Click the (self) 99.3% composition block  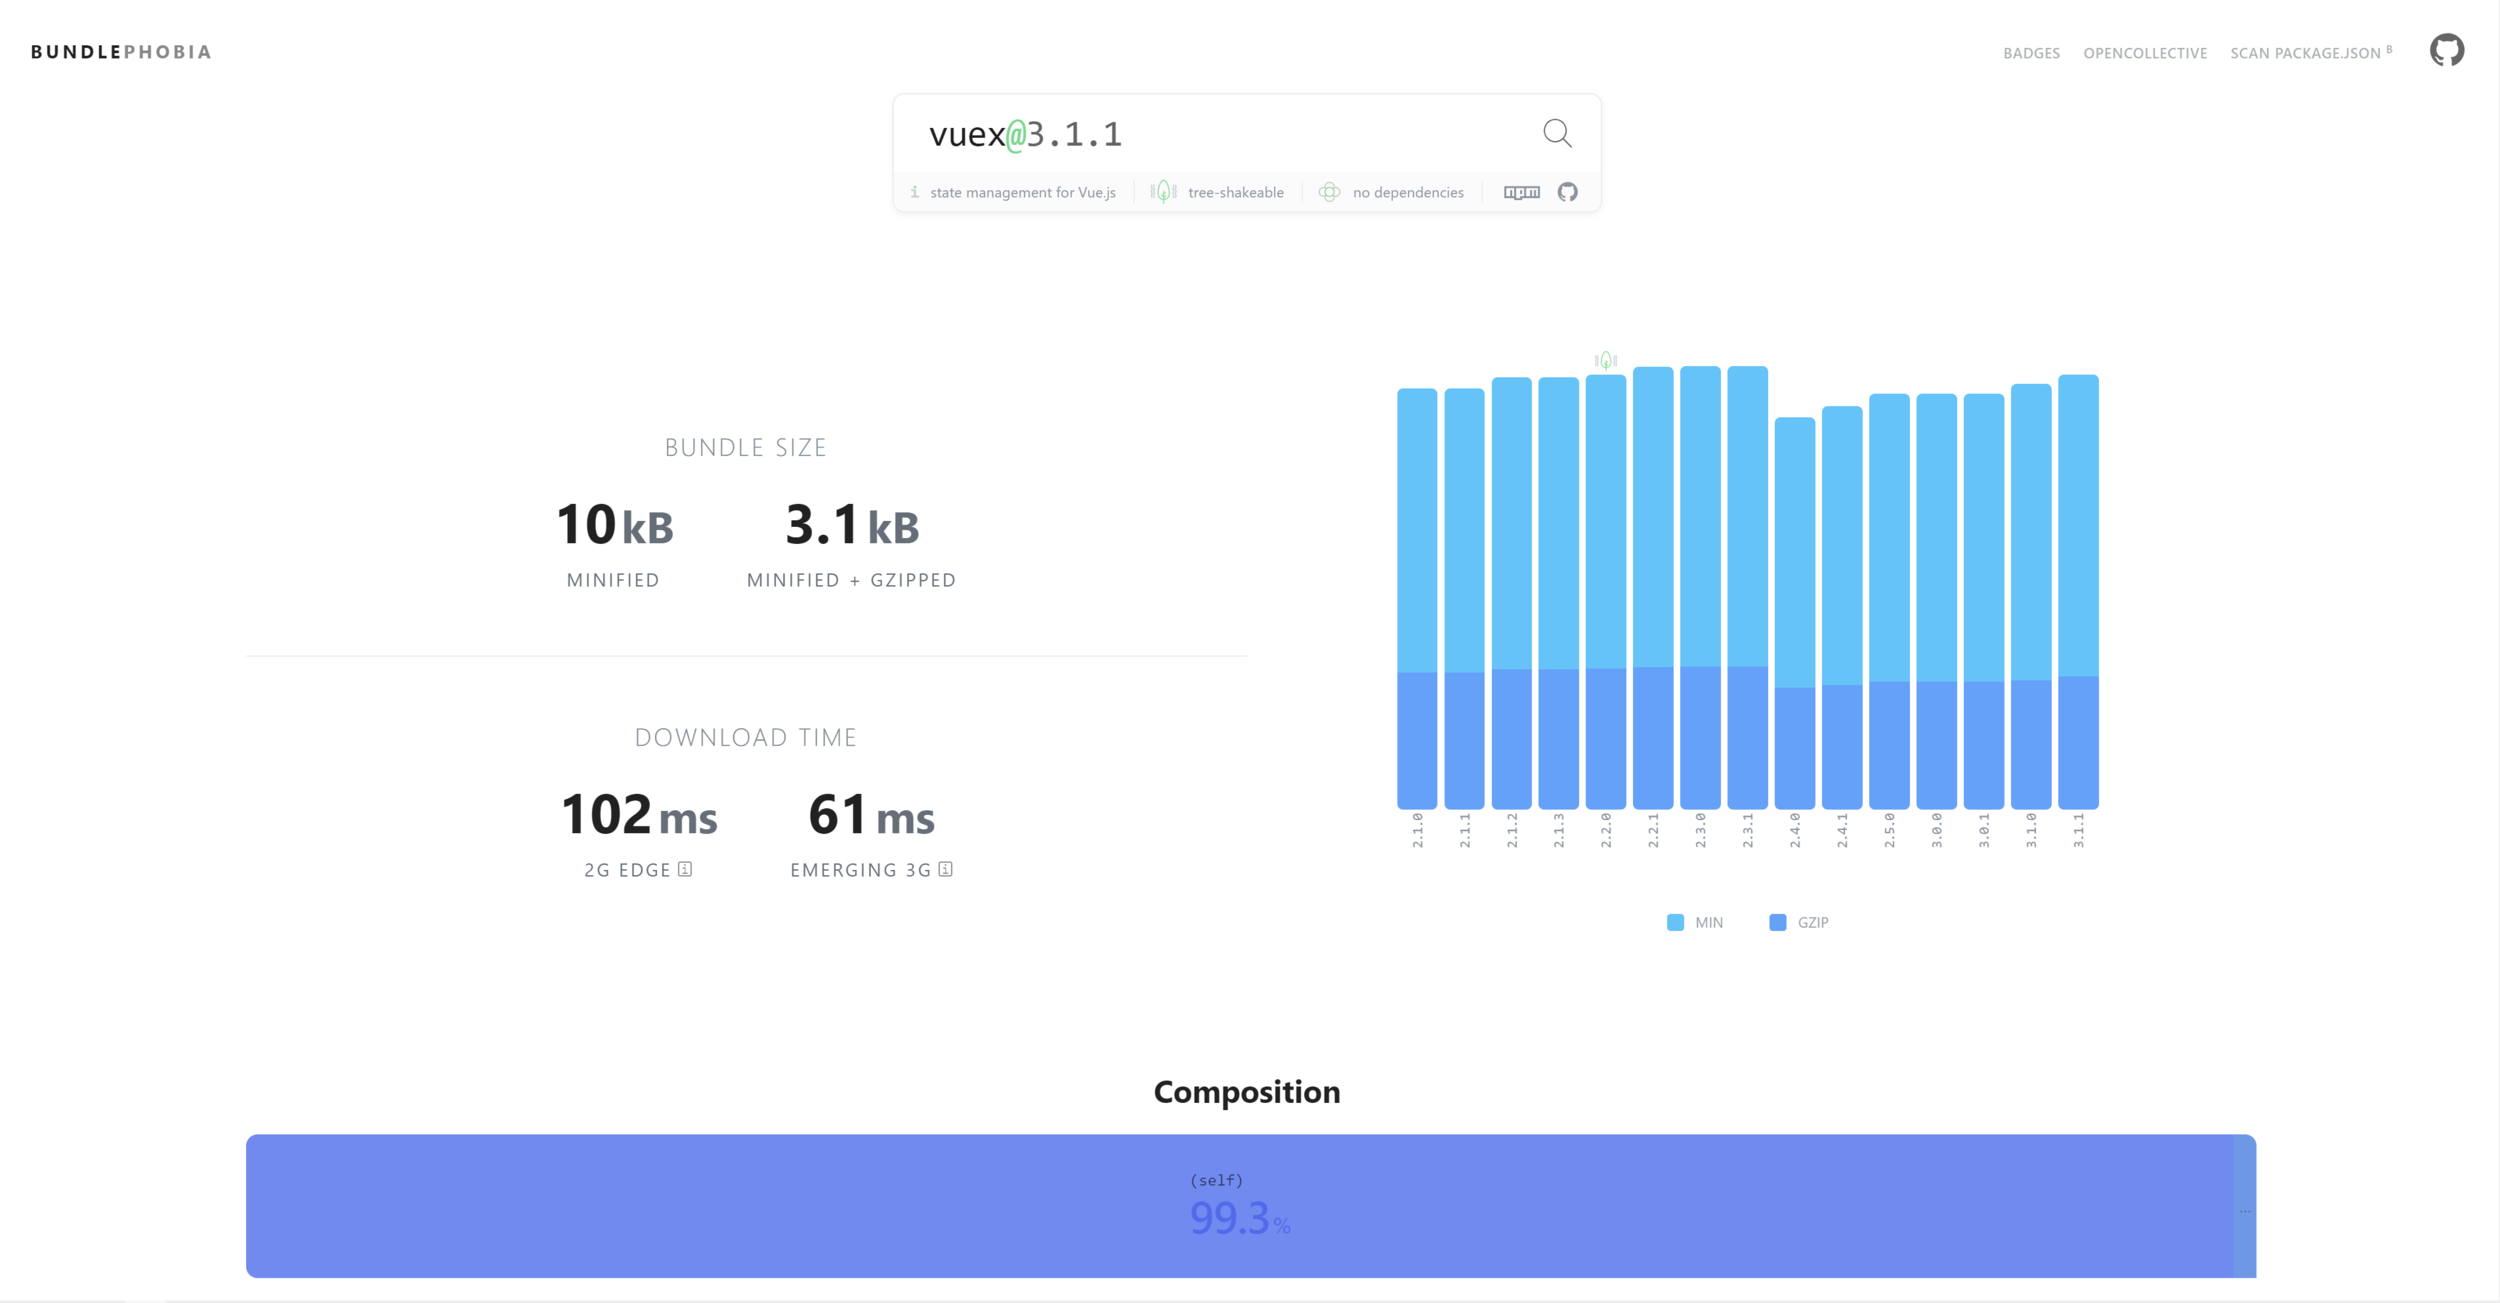(x=1238, y=1205)
